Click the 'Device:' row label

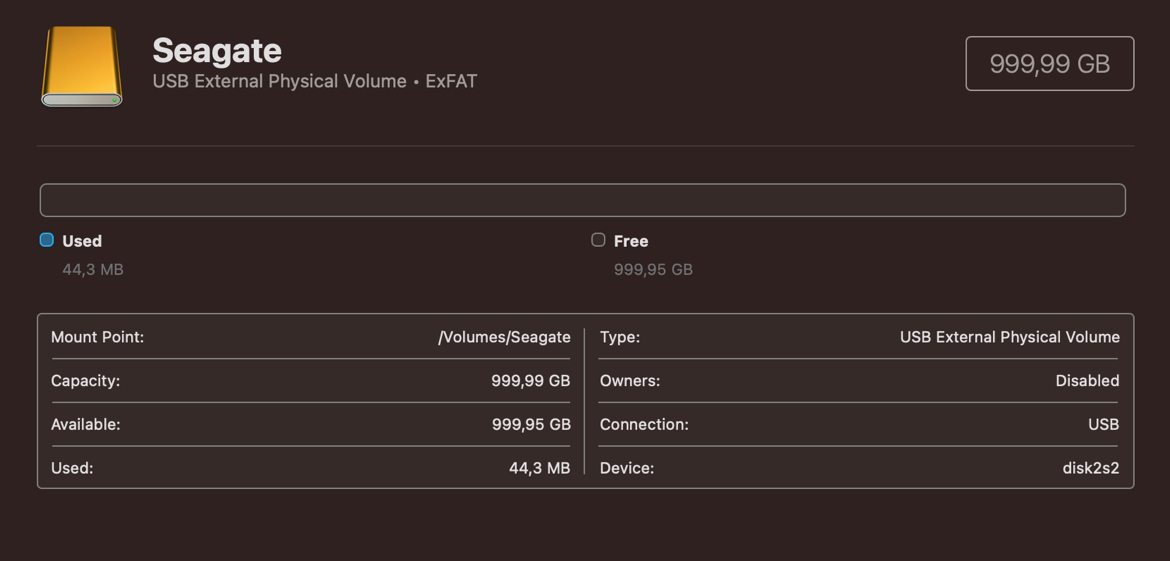point(627,468)
